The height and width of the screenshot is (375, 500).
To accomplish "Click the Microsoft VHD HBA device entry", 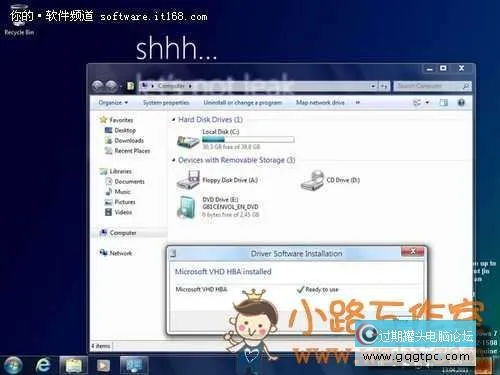I will tap(201, 289).
